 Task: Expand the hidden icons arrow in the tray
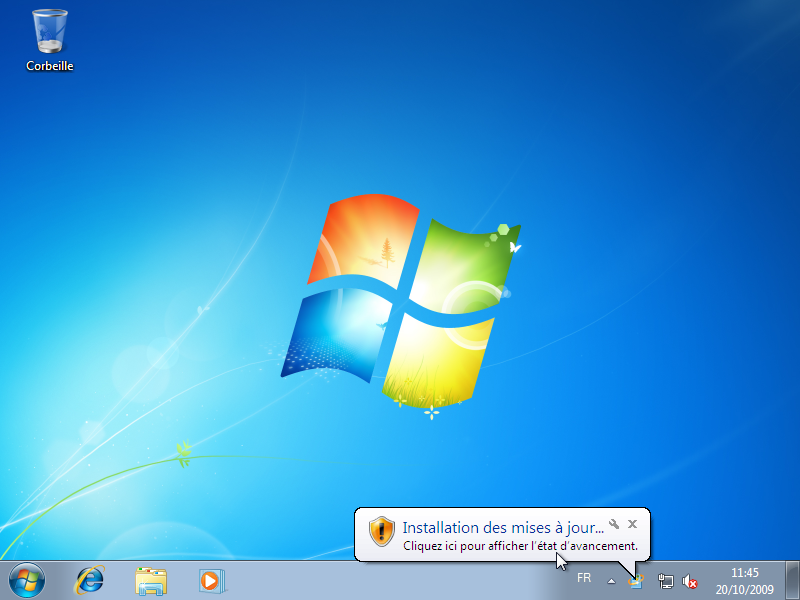pyautogui.click(x=611, y=580)
